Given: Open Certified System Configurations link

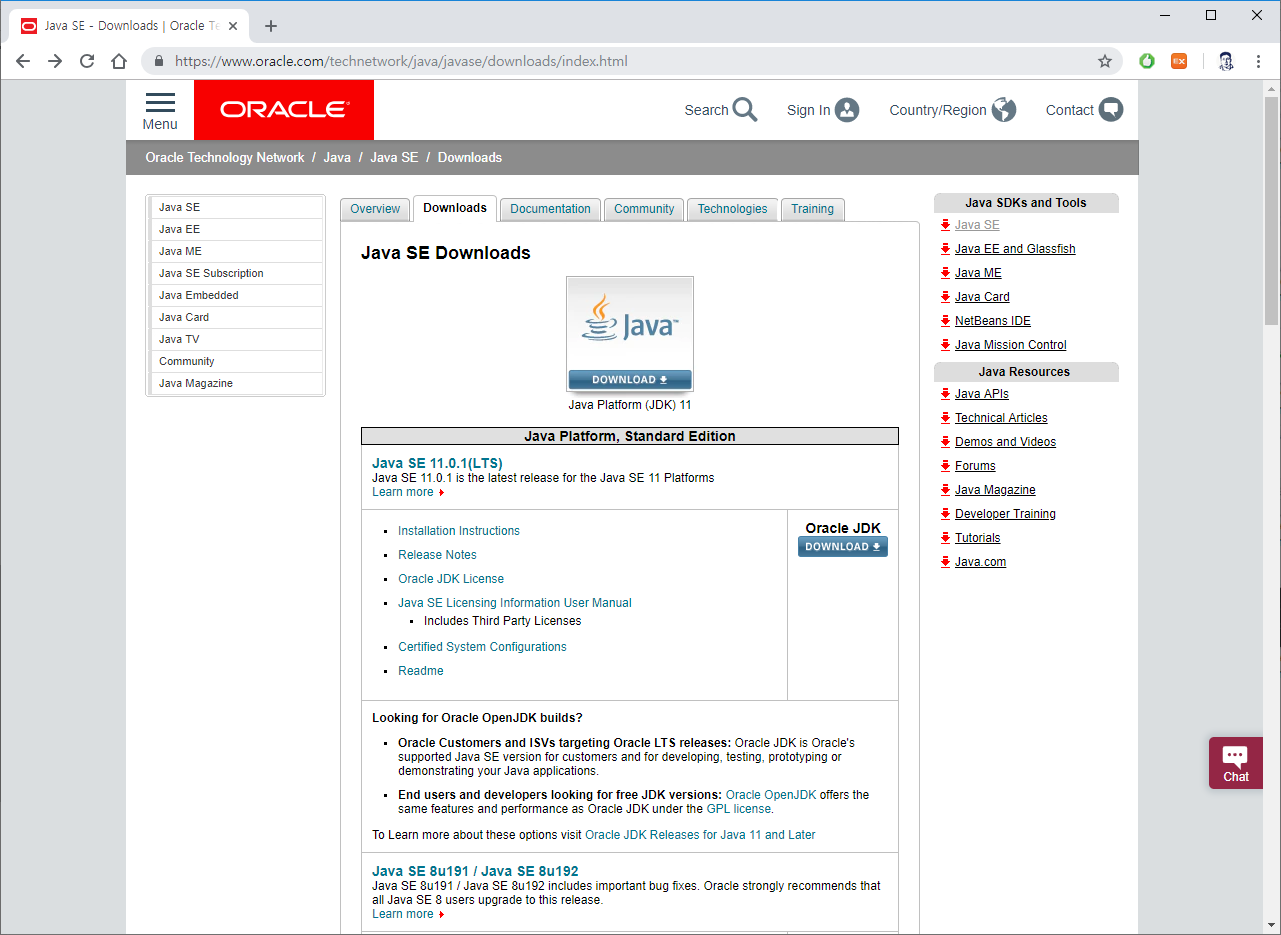Looking at the screenshot, I should [x=482, y=647].
